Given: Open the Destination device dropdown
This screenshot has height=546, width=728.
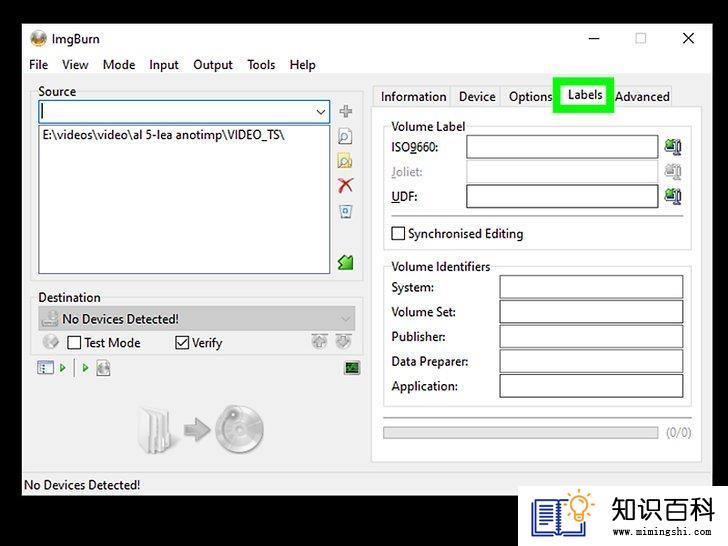Looking at the screenshot, I should click(197, 318).
